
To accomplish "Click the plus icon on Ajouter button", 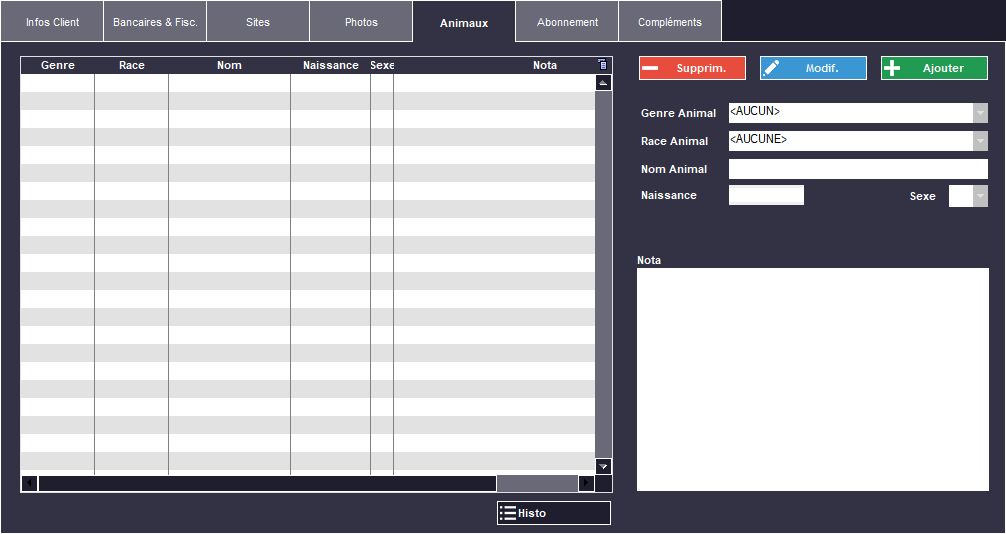I will (893, 68).
